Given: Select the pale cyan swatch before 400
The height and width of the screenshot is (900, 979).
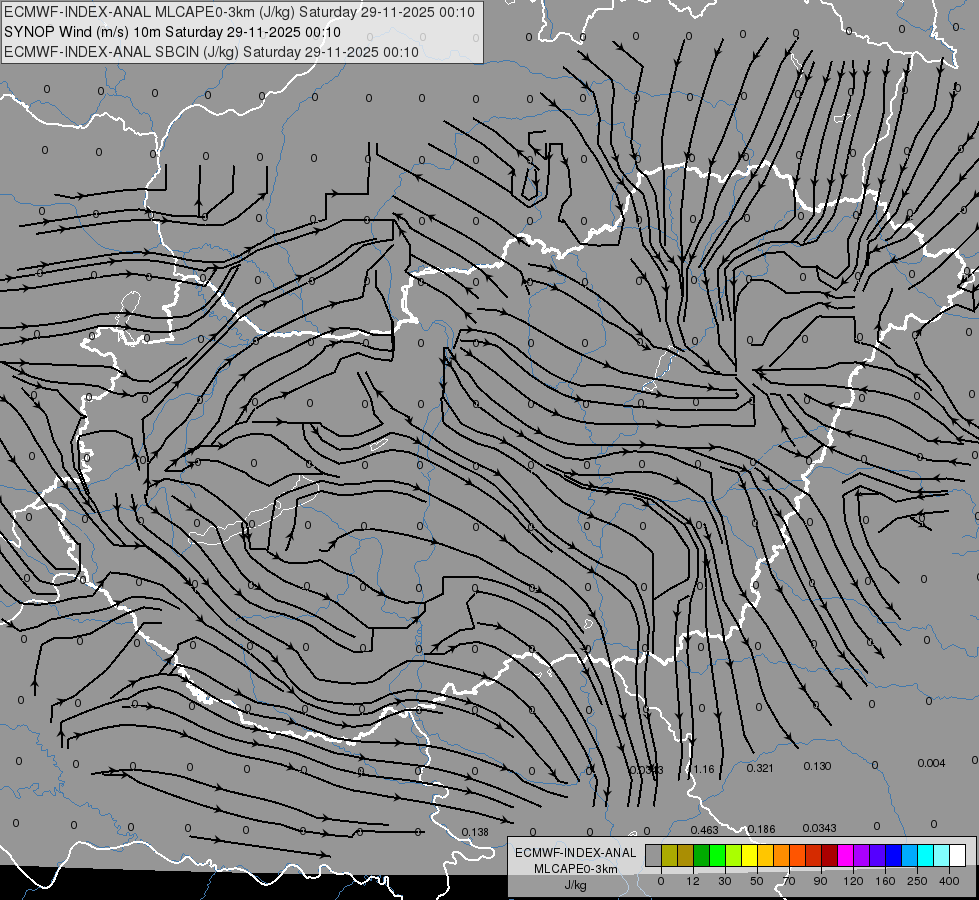Looking at the screenshot, I should [x=942, y=855].
